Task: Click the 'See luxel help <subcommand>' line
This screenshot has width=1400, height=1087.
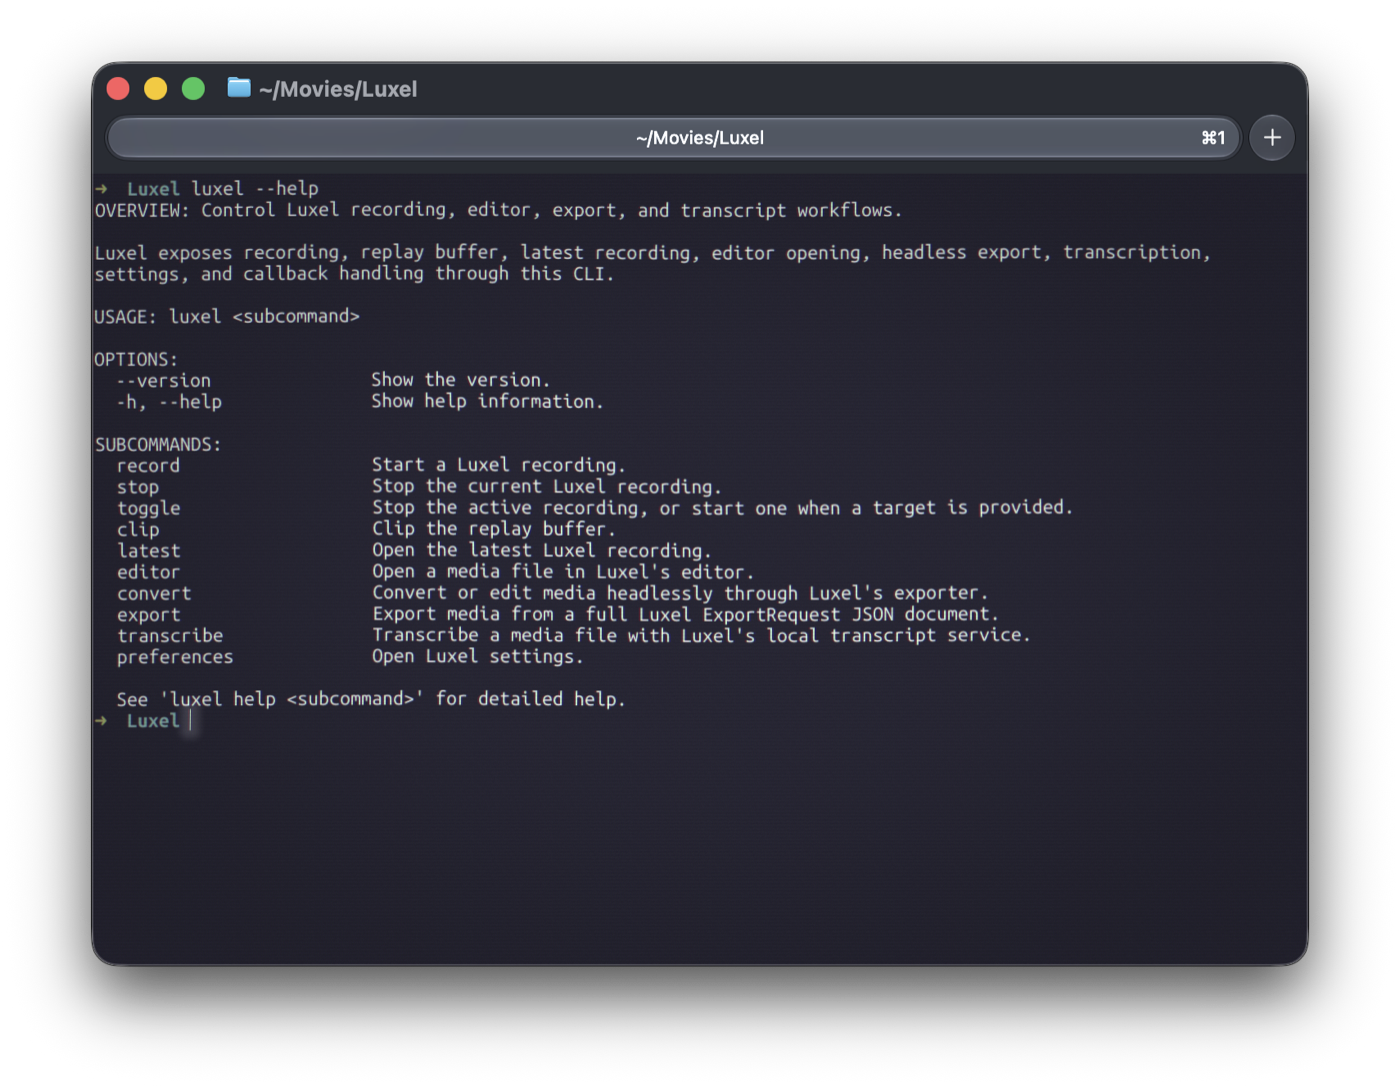Action: (371, 699)
